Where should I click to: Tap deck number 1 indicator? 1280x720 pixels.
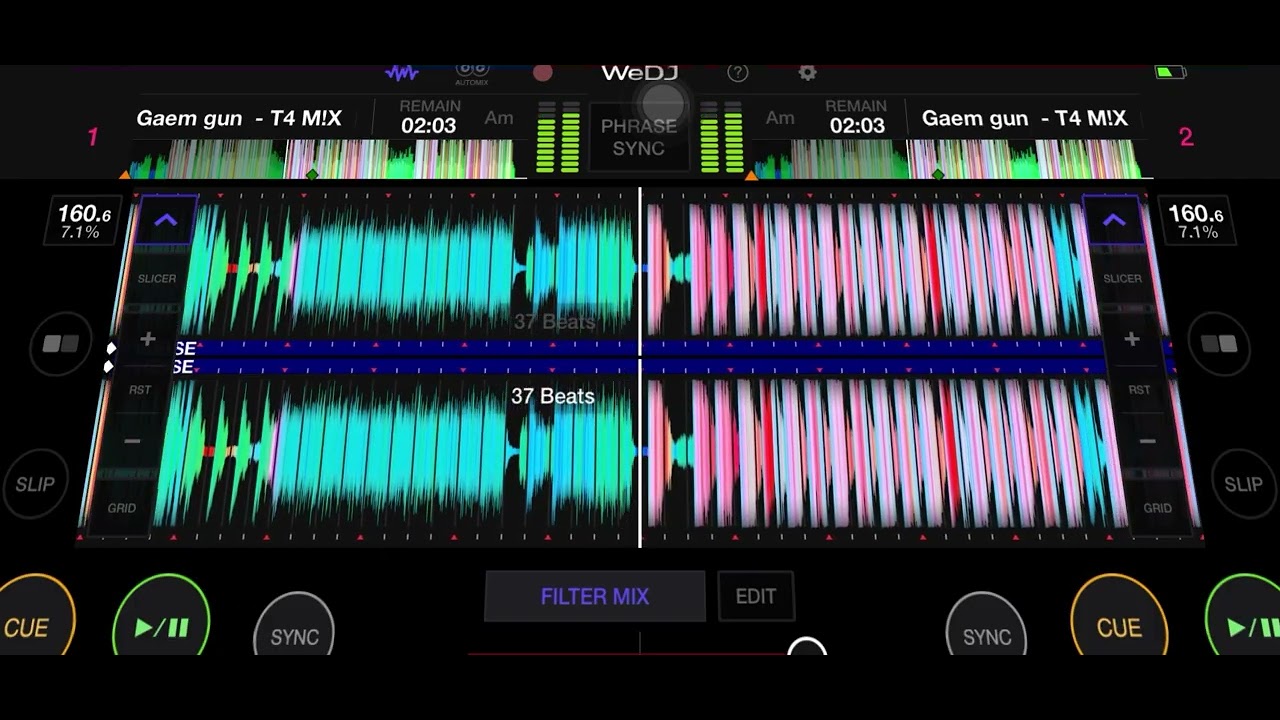(x=93, y=137)
